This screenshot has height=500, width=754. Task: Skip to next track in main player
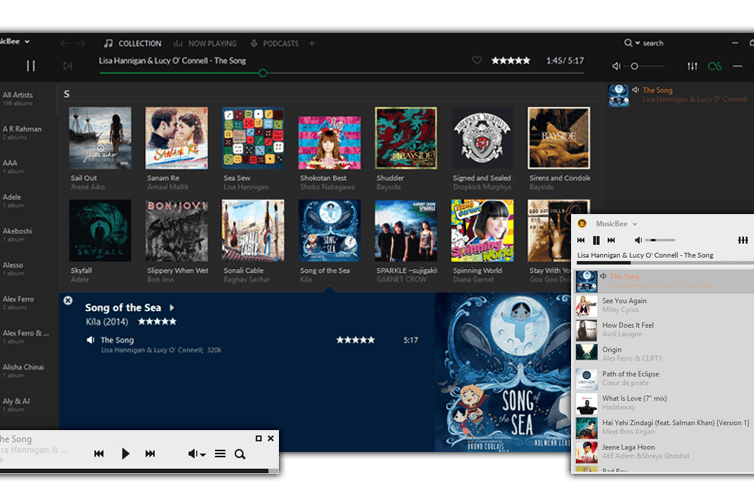68,66
